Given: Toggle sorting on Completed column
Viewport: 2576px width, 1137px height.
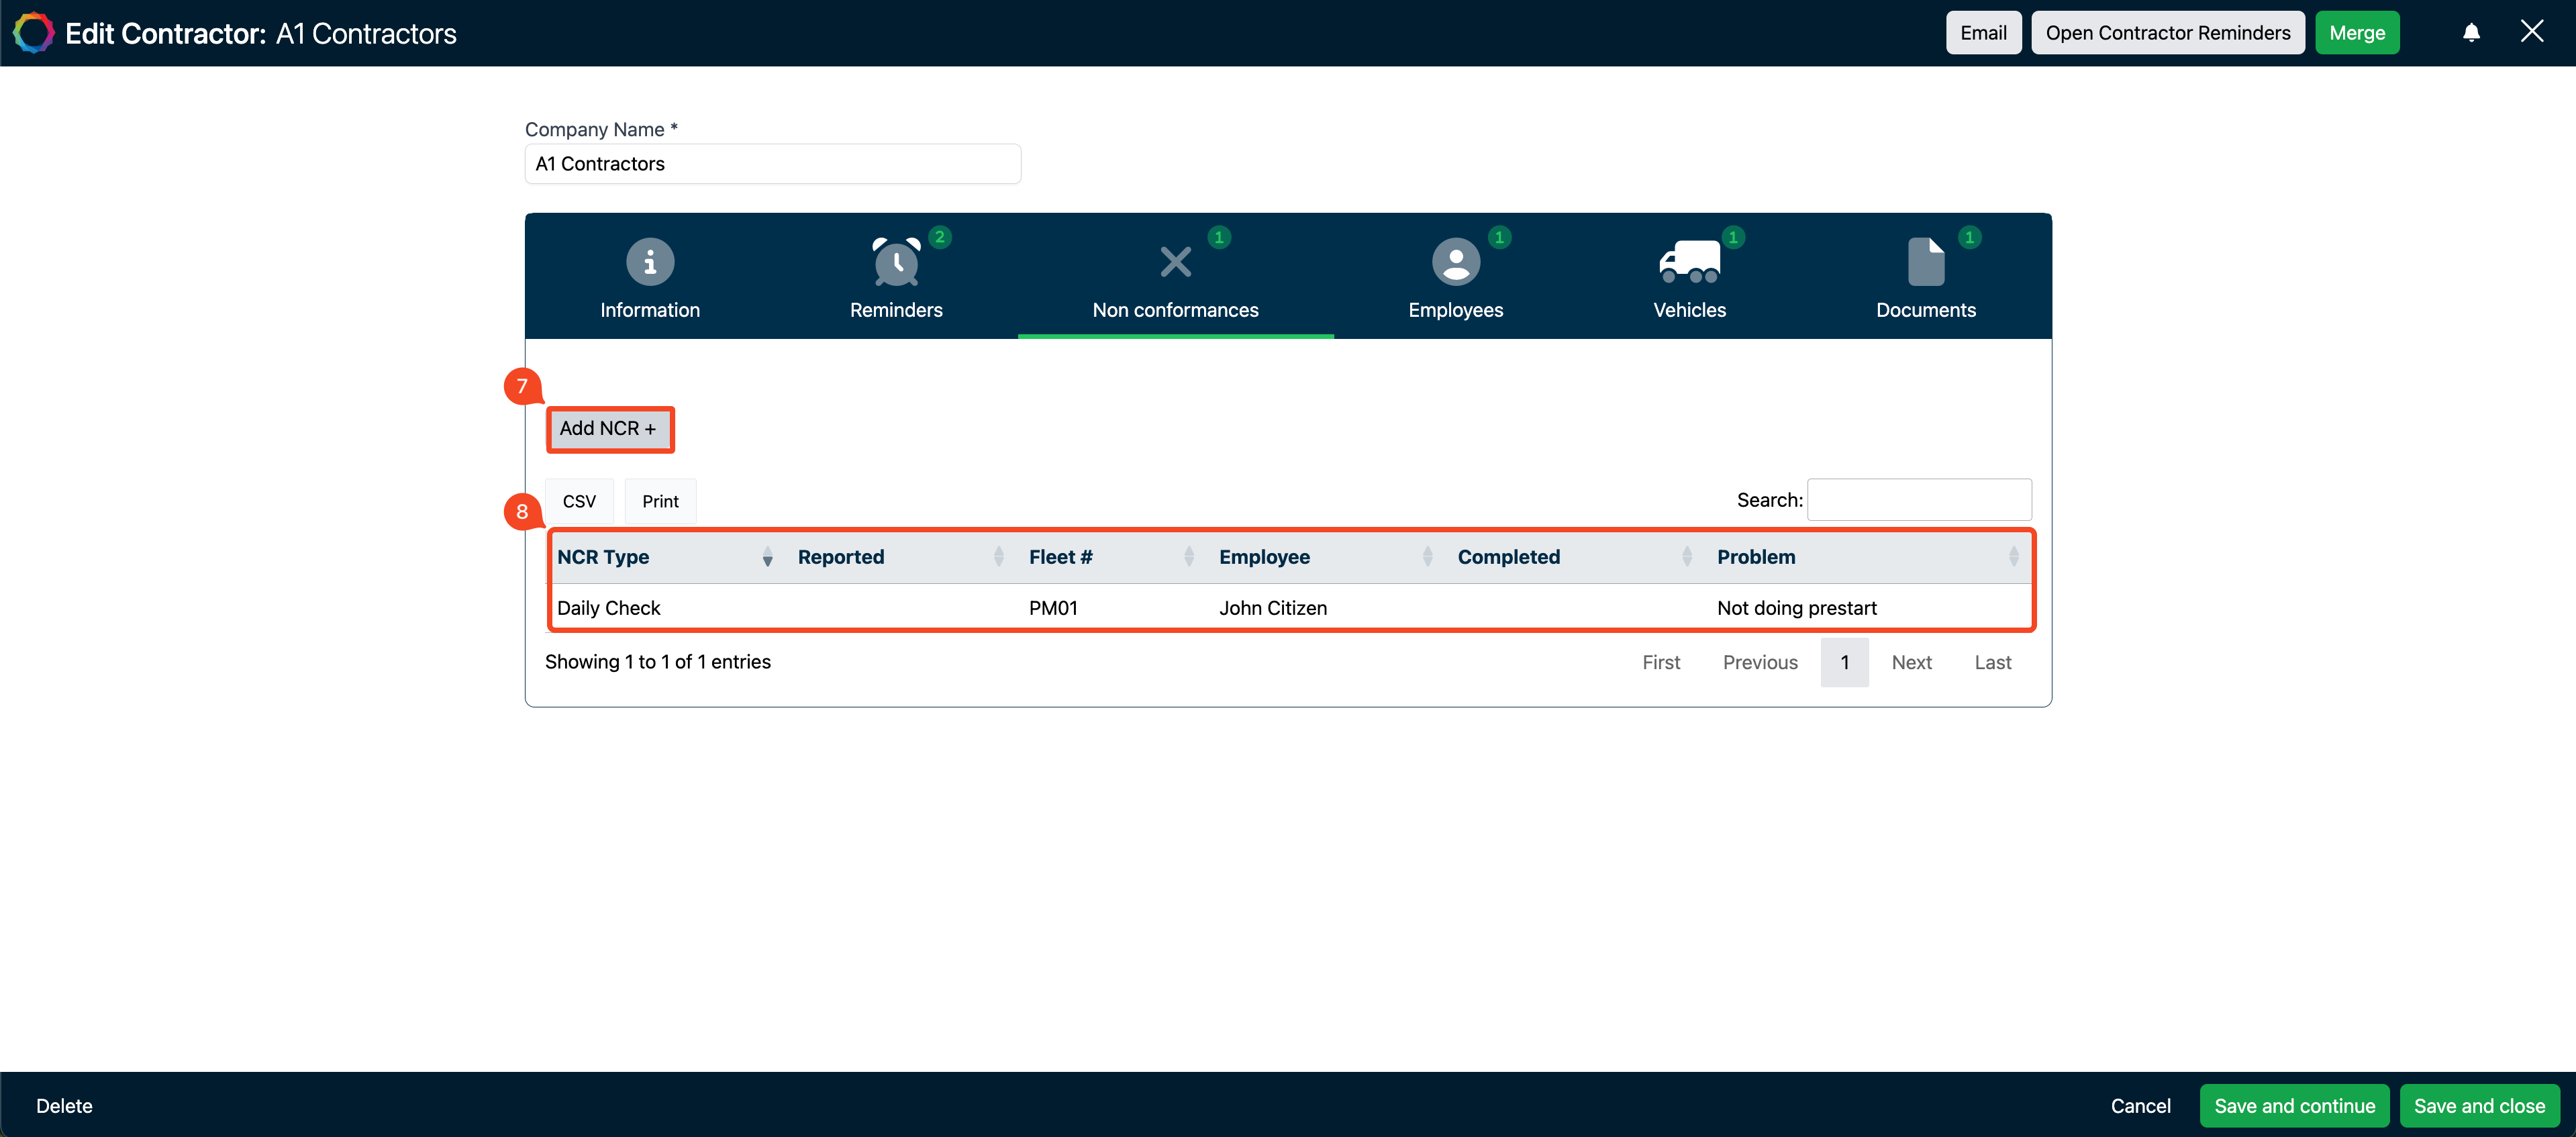Looking at the screenshot, I should click(x=1687, y=557).
